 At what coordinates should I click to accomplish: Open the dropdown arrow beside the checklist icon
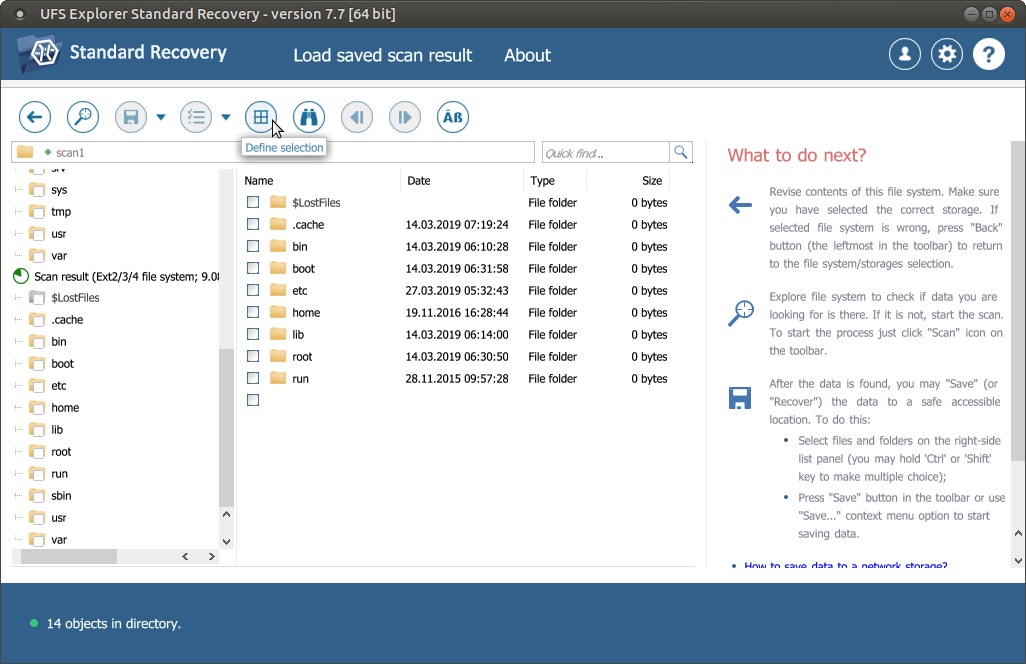click(226, 118)
